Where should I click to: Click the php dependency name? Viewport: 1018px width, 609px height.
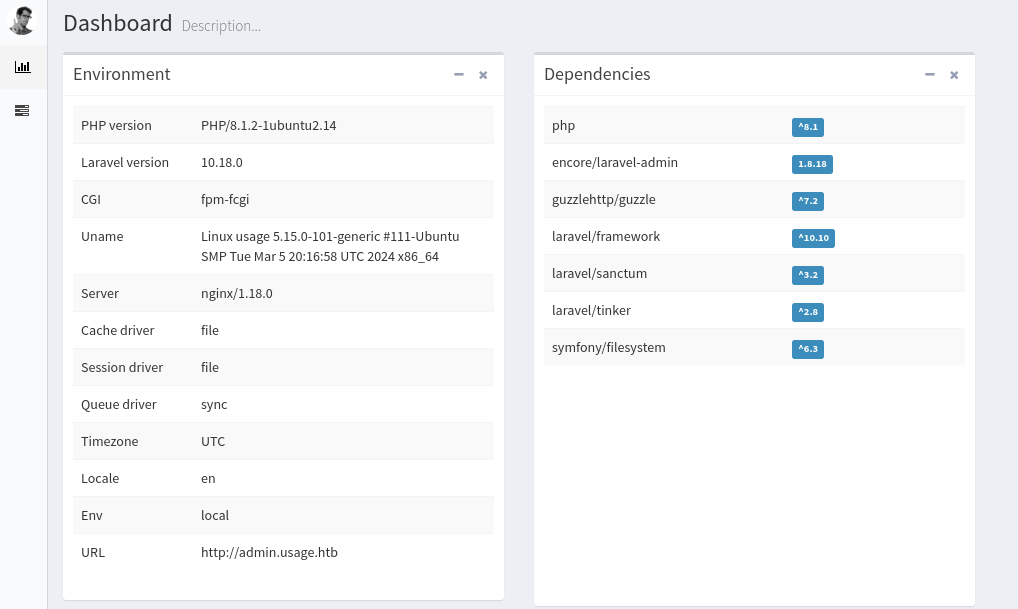pyautogui.click(x=564, y=126)
